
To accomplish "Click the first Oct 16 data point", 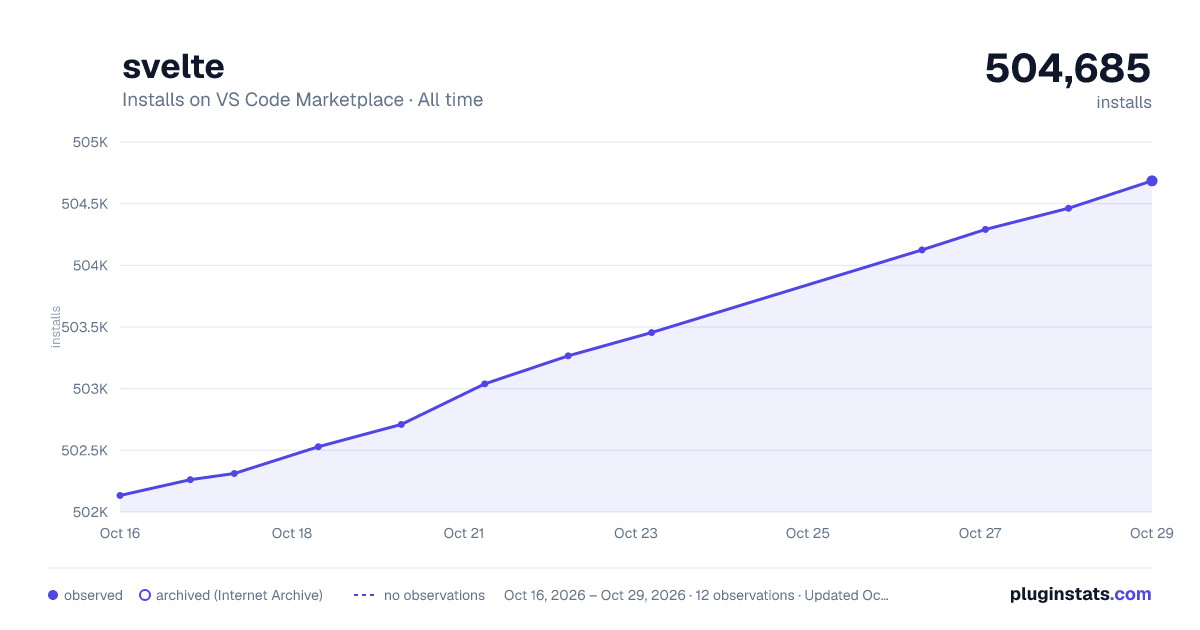I will [x=120, y=495].
